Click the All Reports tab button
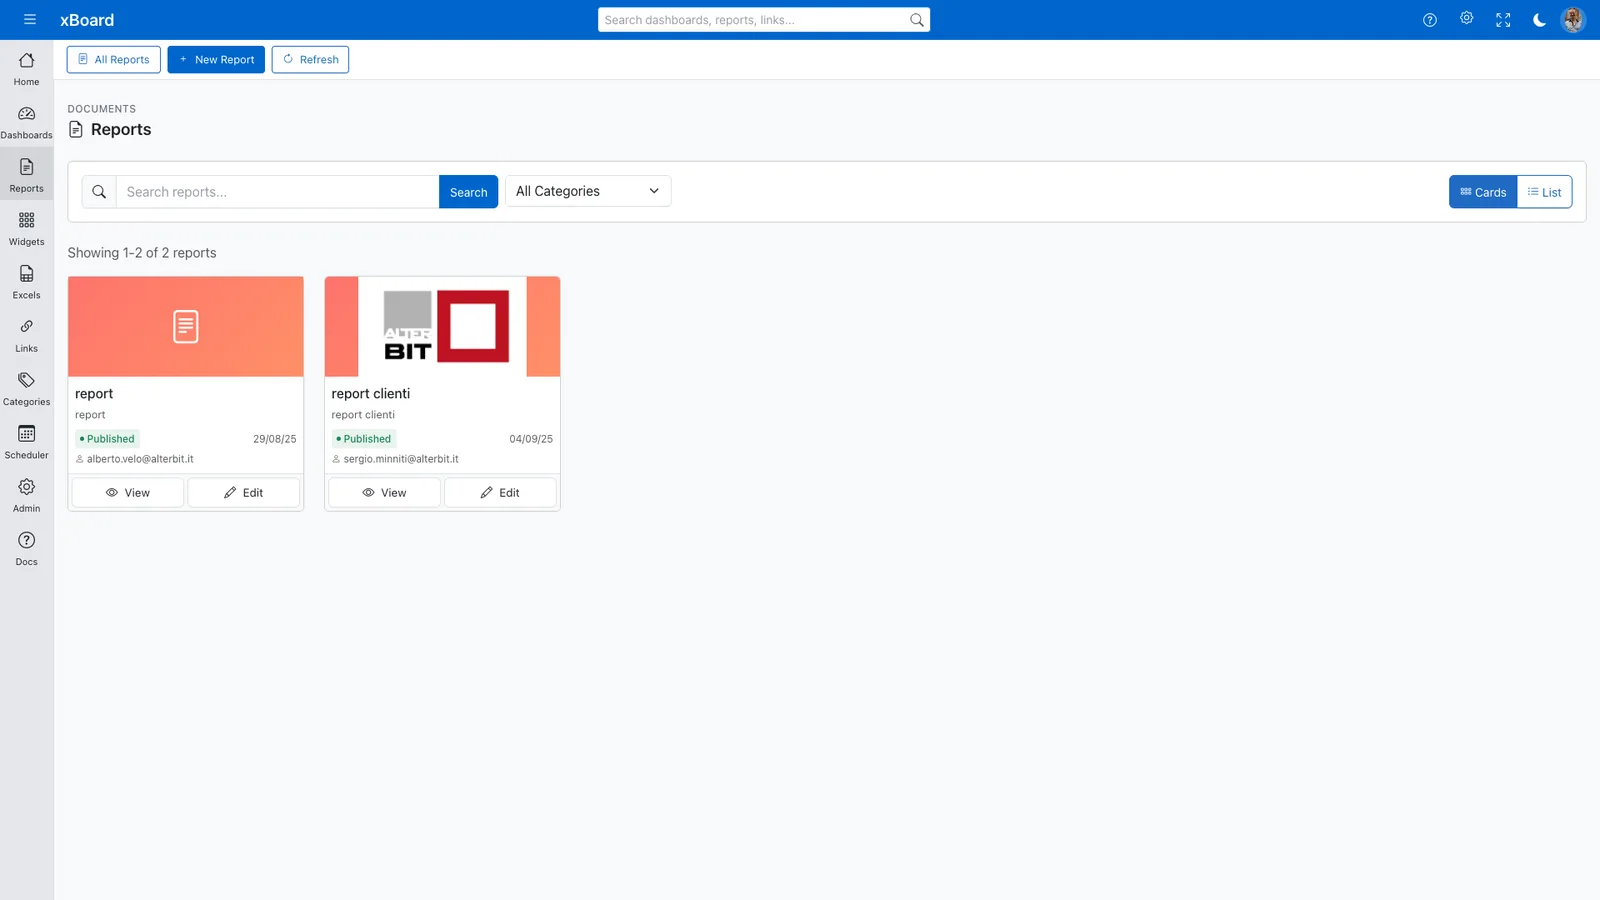This screenshot has width=1600, height=900. click(x=114, y=60)
